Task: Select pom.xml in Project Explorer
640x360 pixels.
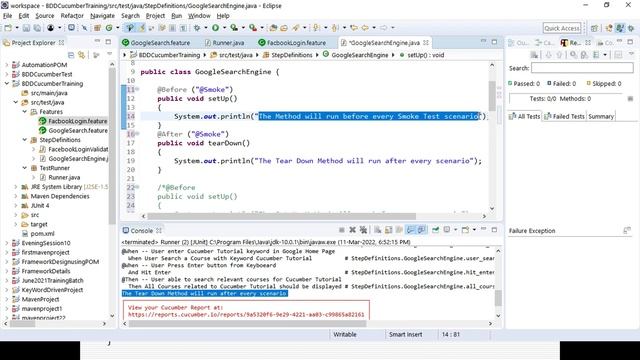Action: pyautogui.click(x=42, y=234)
